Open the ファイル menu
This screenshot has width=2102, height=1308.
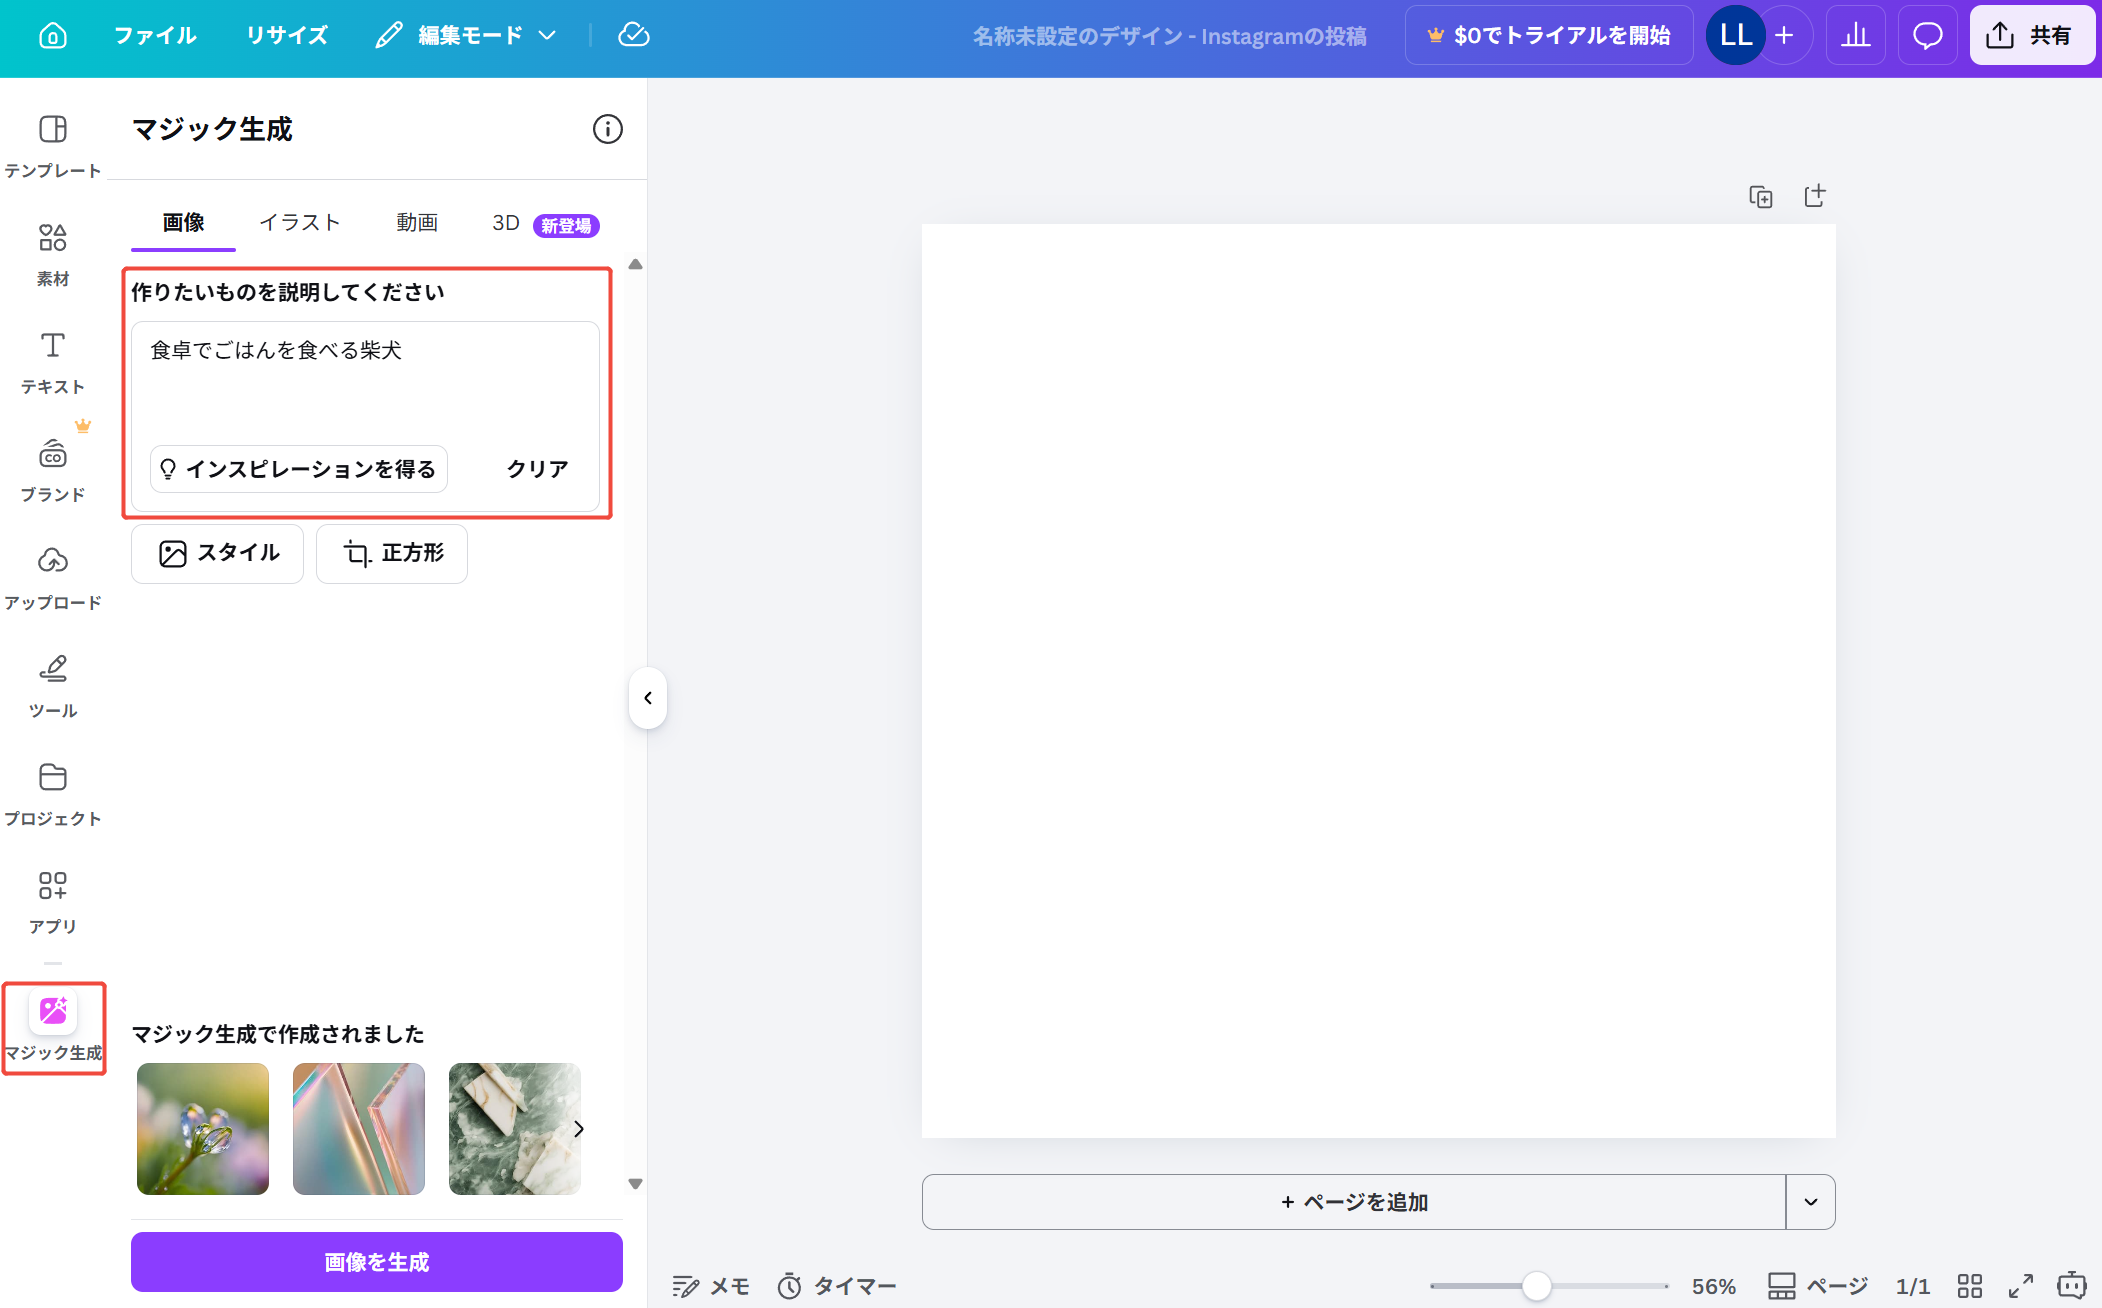156,34
